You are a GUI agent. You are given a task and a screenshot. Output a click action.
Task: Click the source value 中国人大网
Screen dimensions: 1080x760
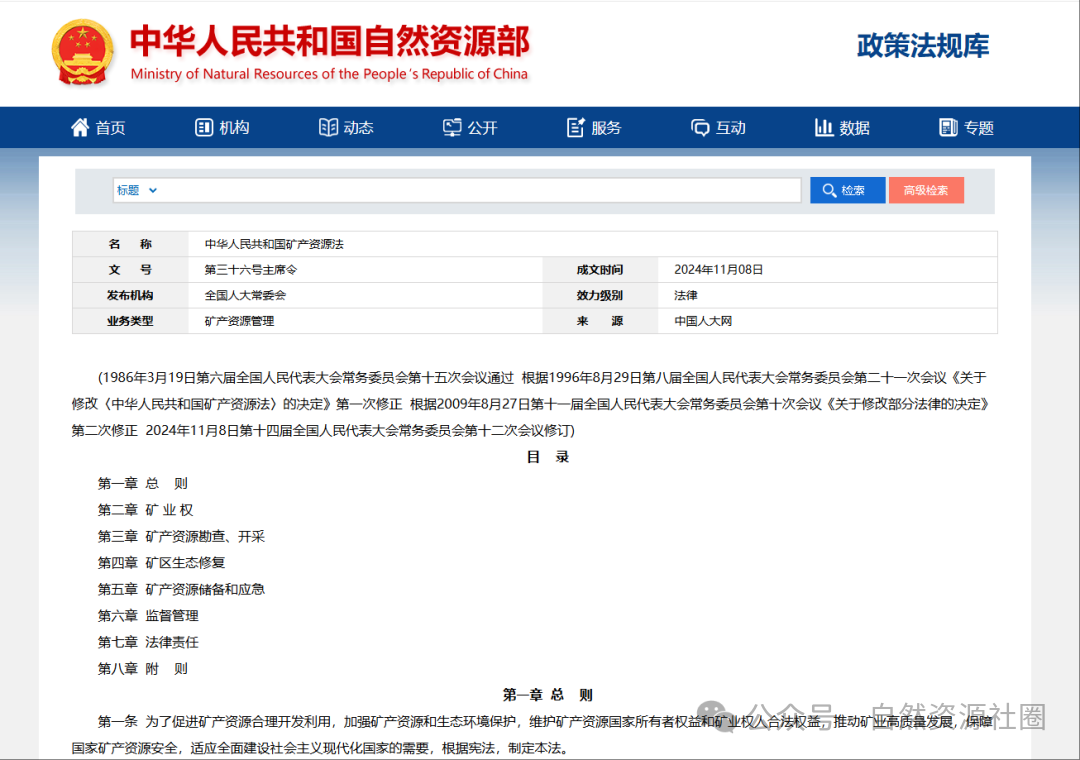[x=703, y=321]
